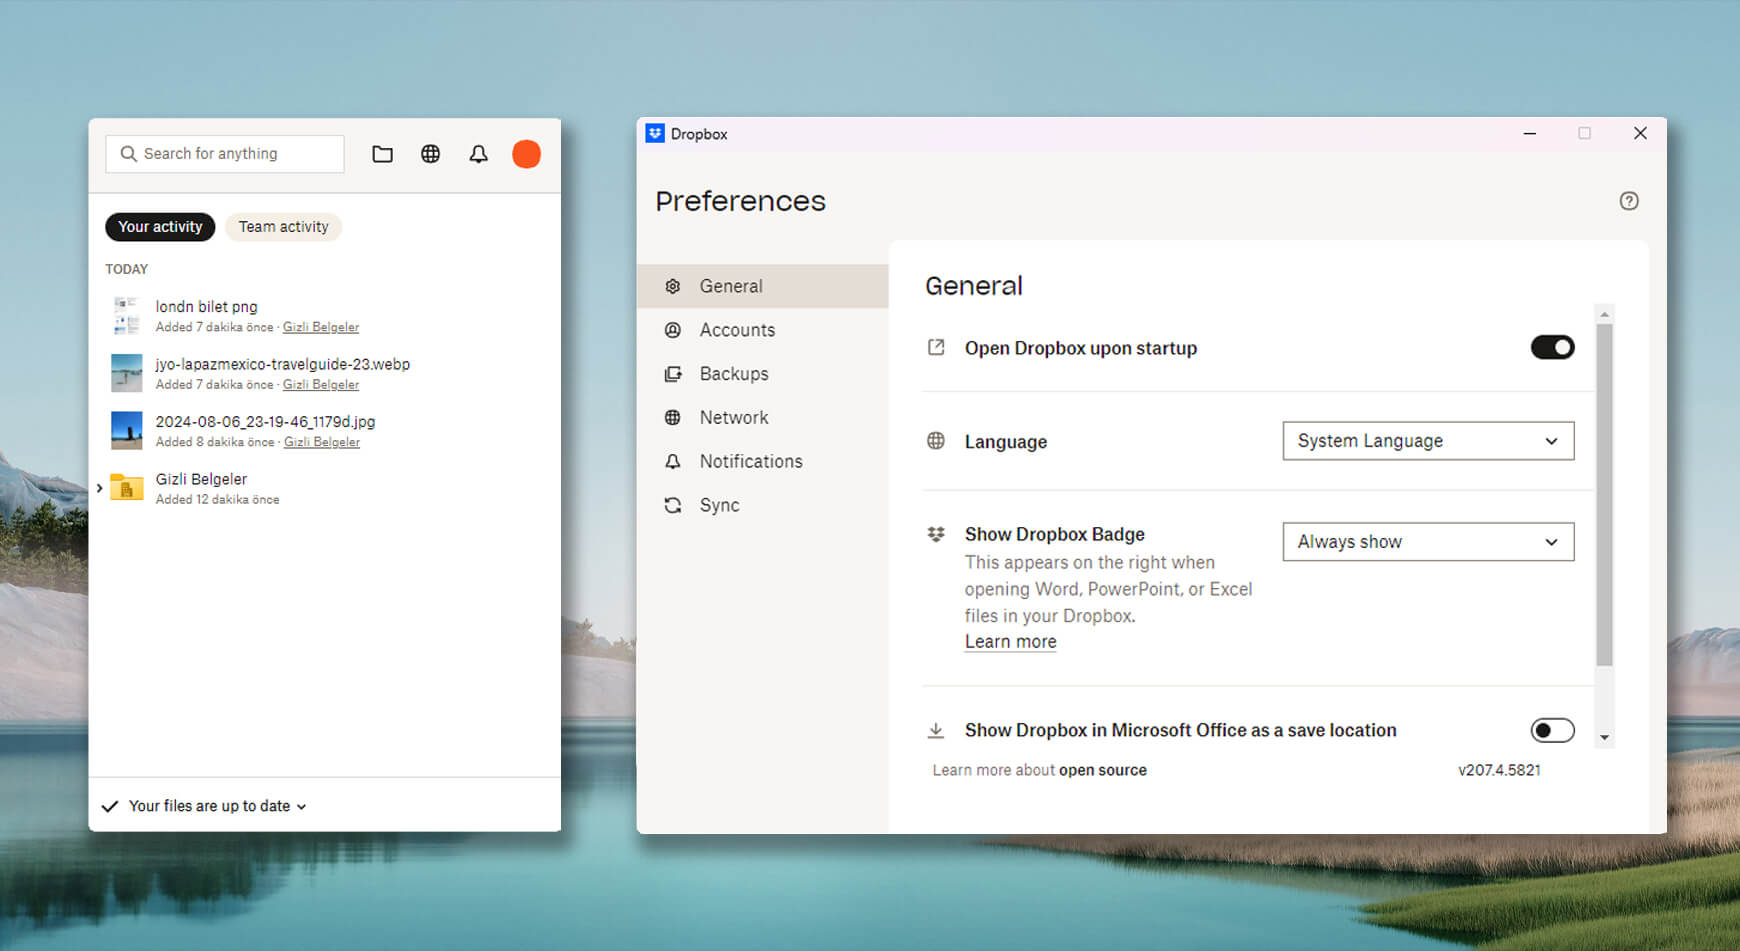Click the Sync arrows icon in sidebar
The image size is (1740, 951).
tap(673, 505)
